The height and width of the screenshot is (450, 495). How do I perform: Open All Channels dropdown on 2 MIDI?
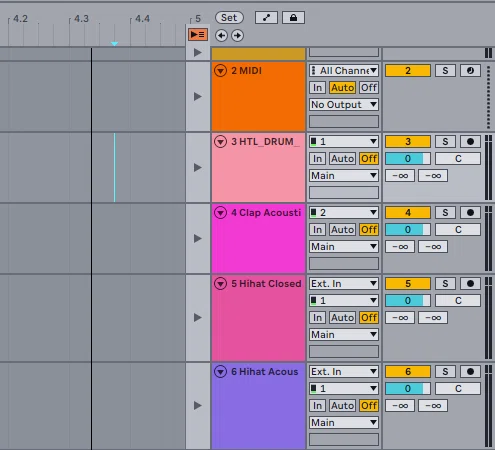[x=344, y=71]
